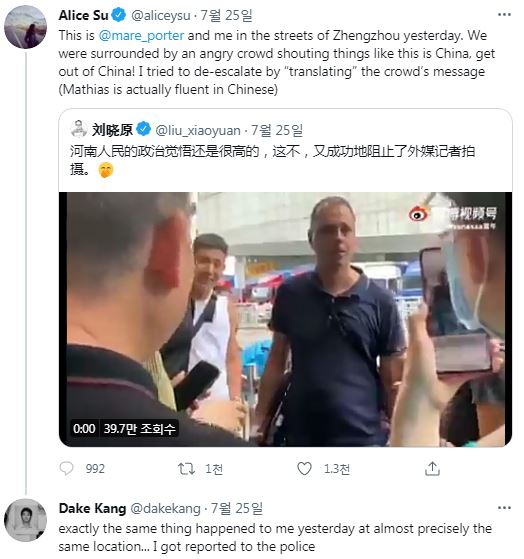Open the @dakekang handle
The height and width of the screenshot is (559, 524).
(x=165, y=509)
